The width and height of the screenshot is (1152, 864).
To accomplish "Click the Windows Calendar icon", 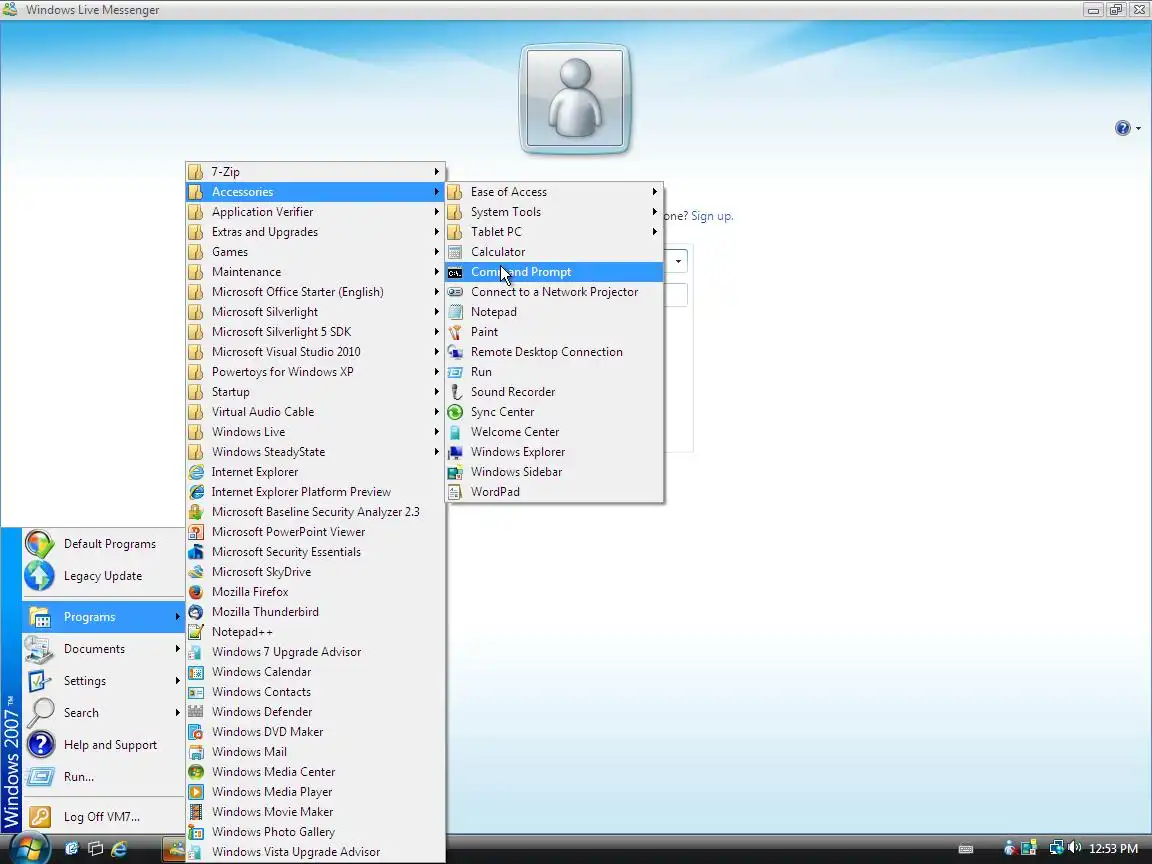I will (x=196, y=672).
